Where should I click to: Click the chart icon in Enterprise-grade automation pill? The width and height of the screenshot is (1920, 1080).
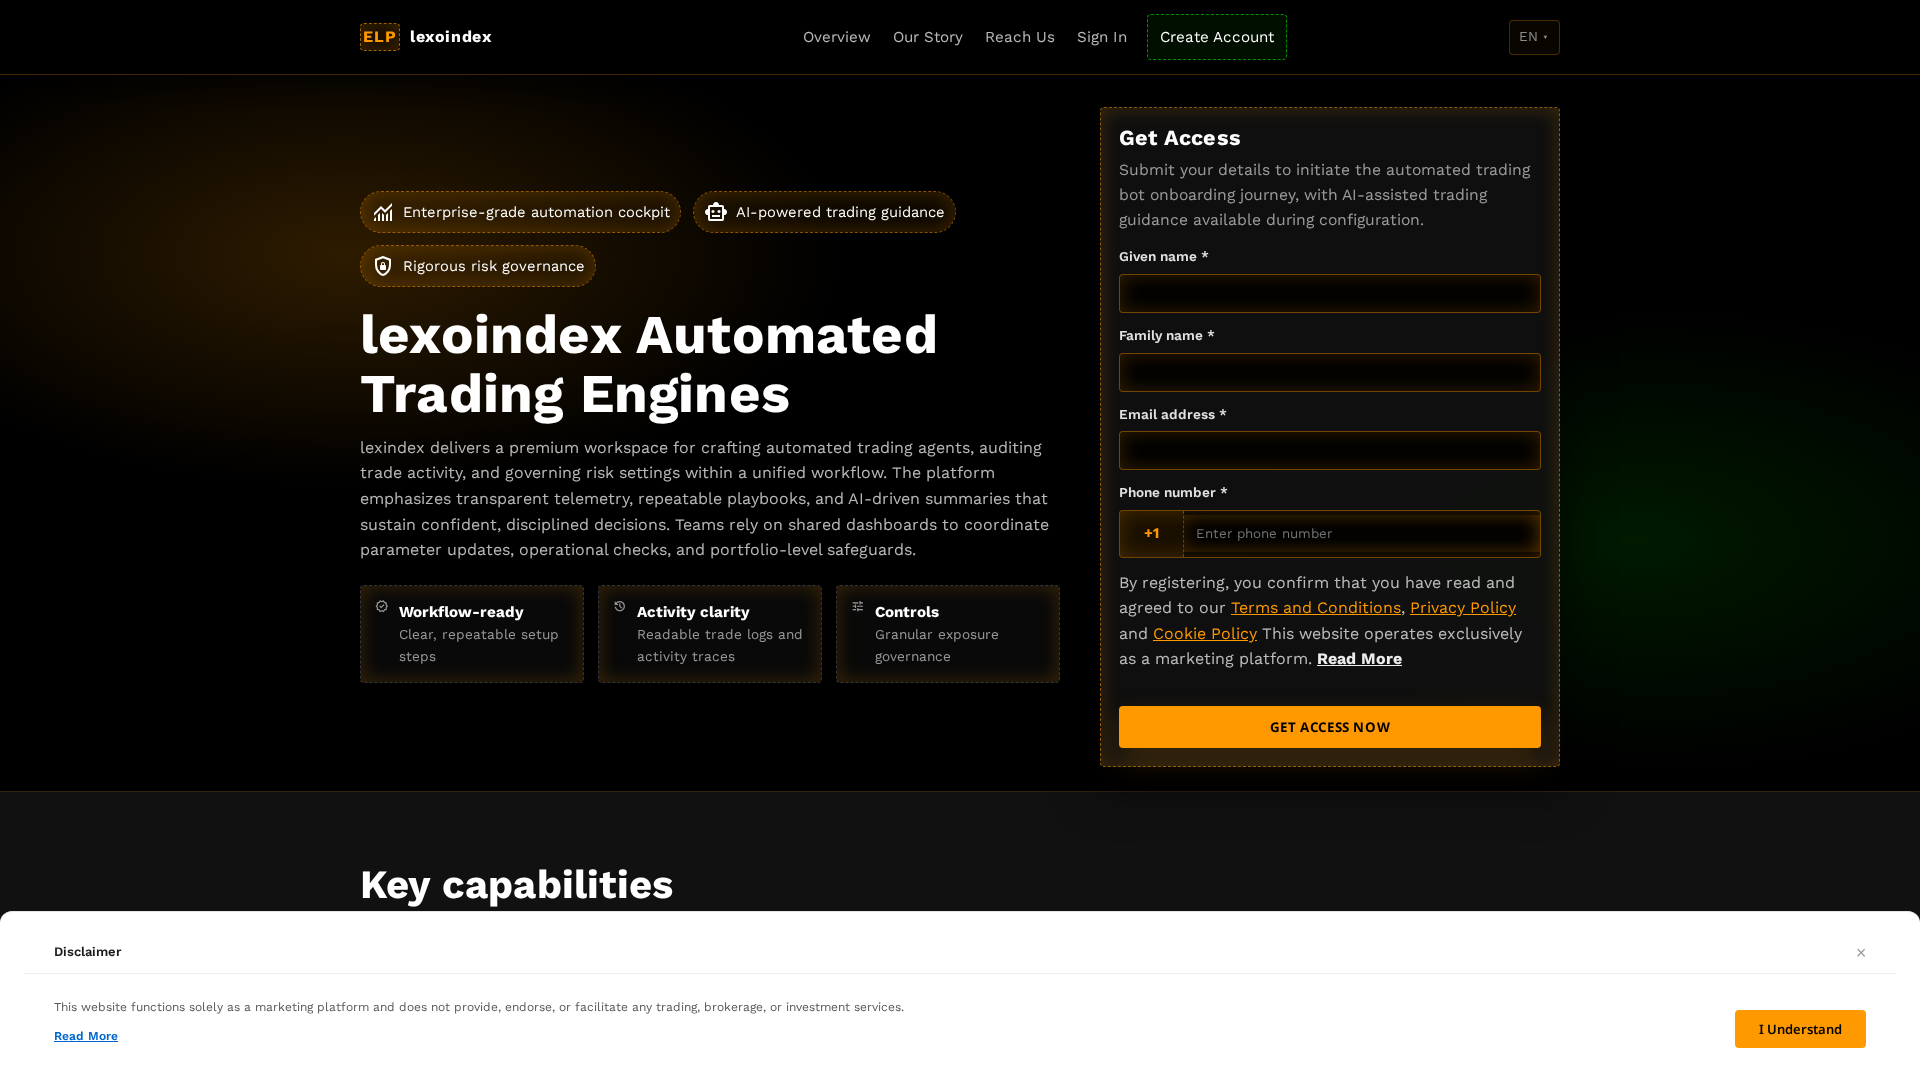coord(383,212)
